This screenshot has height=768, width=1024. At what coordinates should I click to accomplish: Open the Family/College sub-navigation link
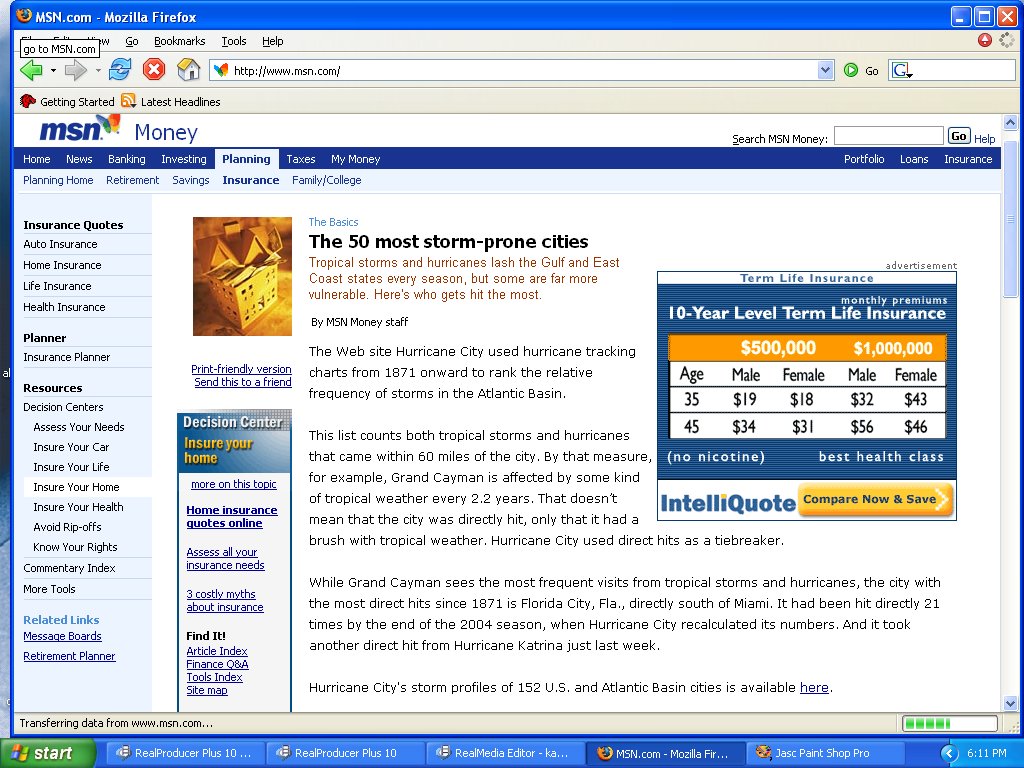(327, 180)
